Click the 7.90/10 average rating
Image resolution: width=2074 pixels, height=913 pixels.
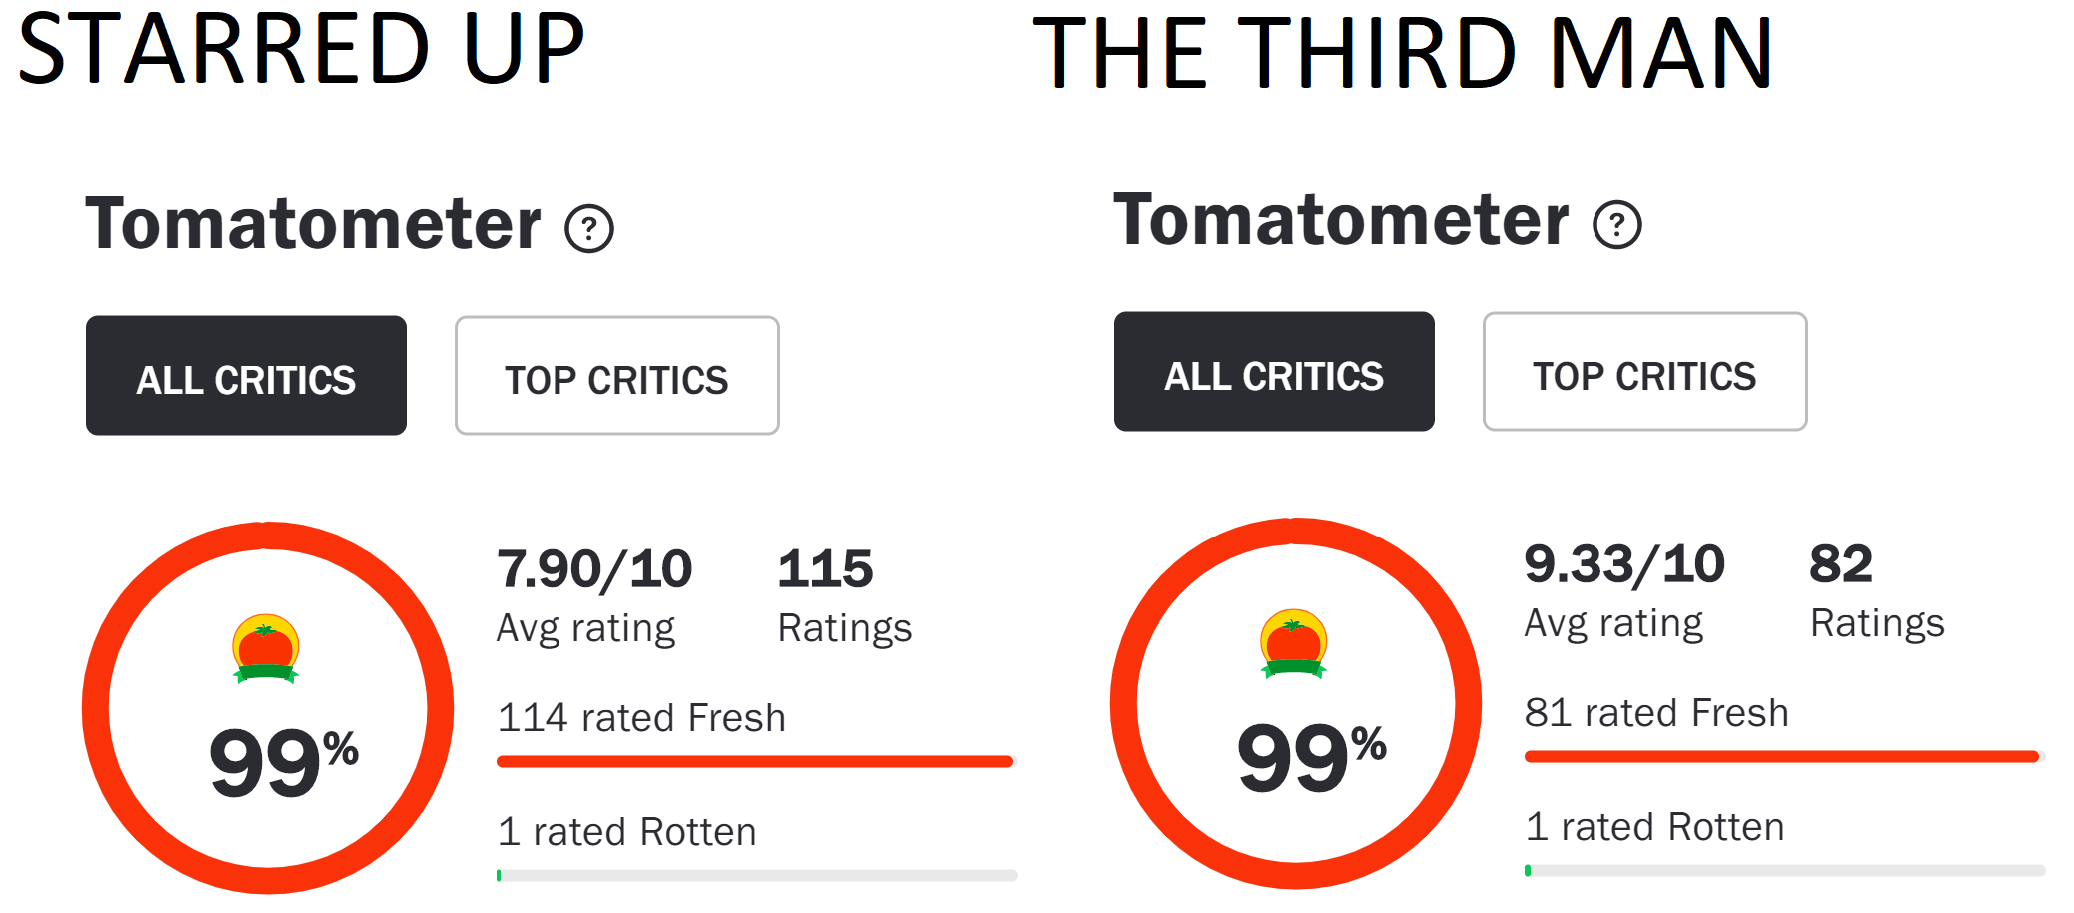point(595,569)
